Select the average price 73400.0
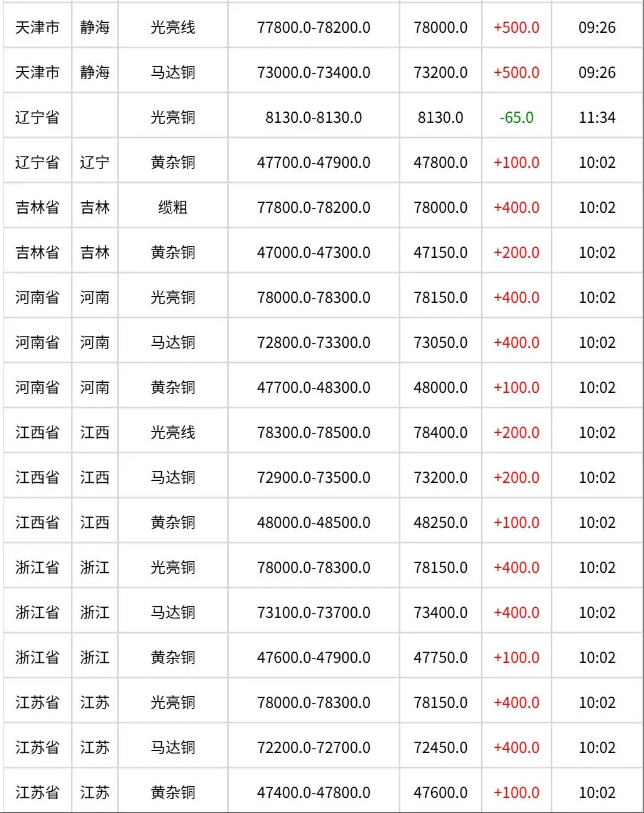 (x=440, y=613)
